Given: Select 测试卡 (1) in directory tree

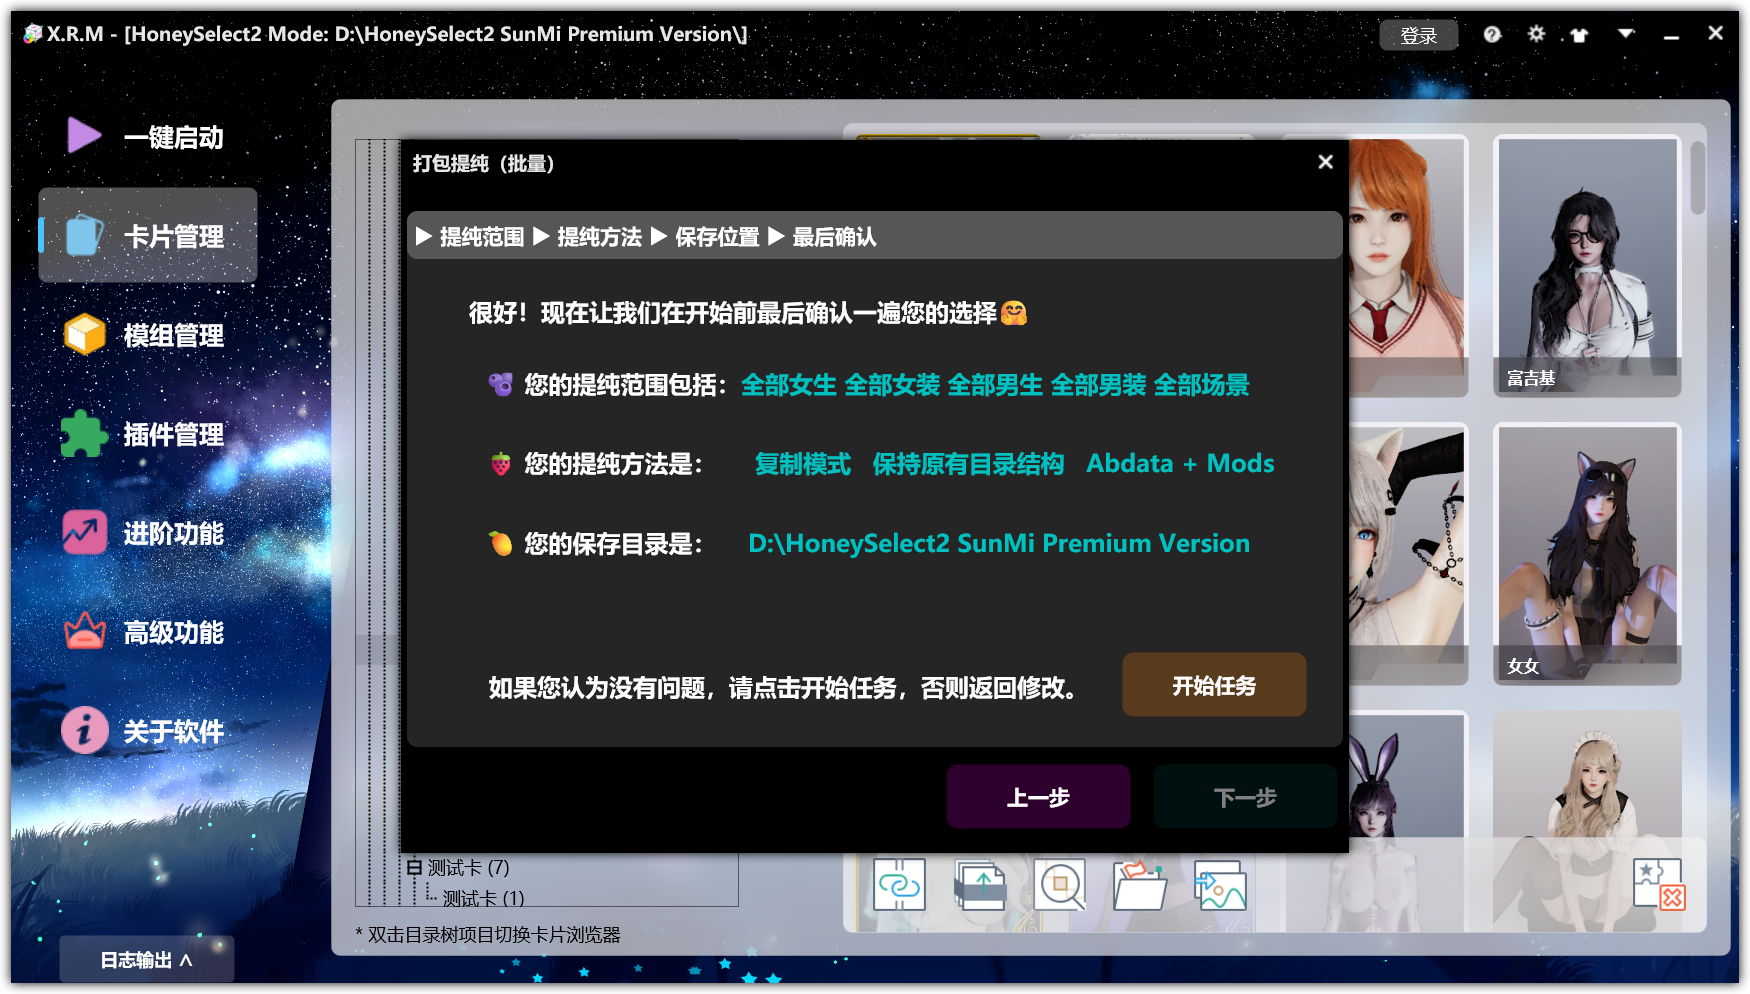Looking at the screenshot, I should [484, 898].
